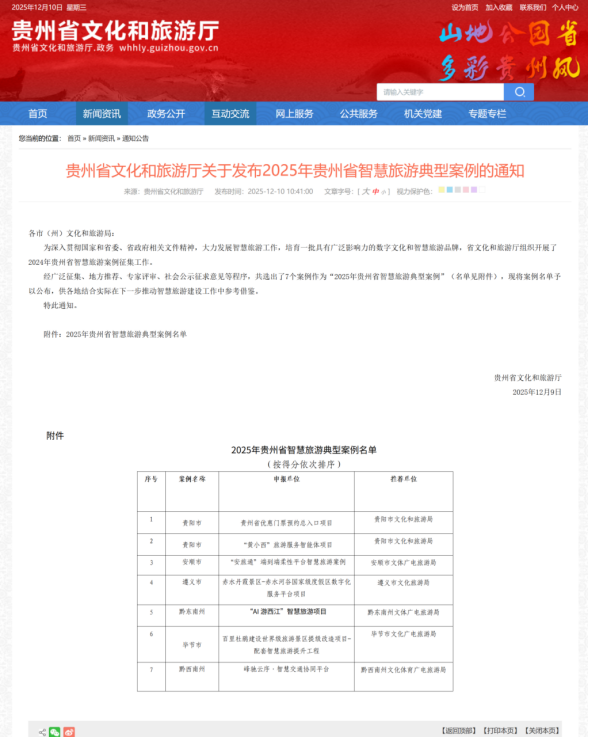Click table cell 毕节市文化广电旅游局

click(403, 634)
